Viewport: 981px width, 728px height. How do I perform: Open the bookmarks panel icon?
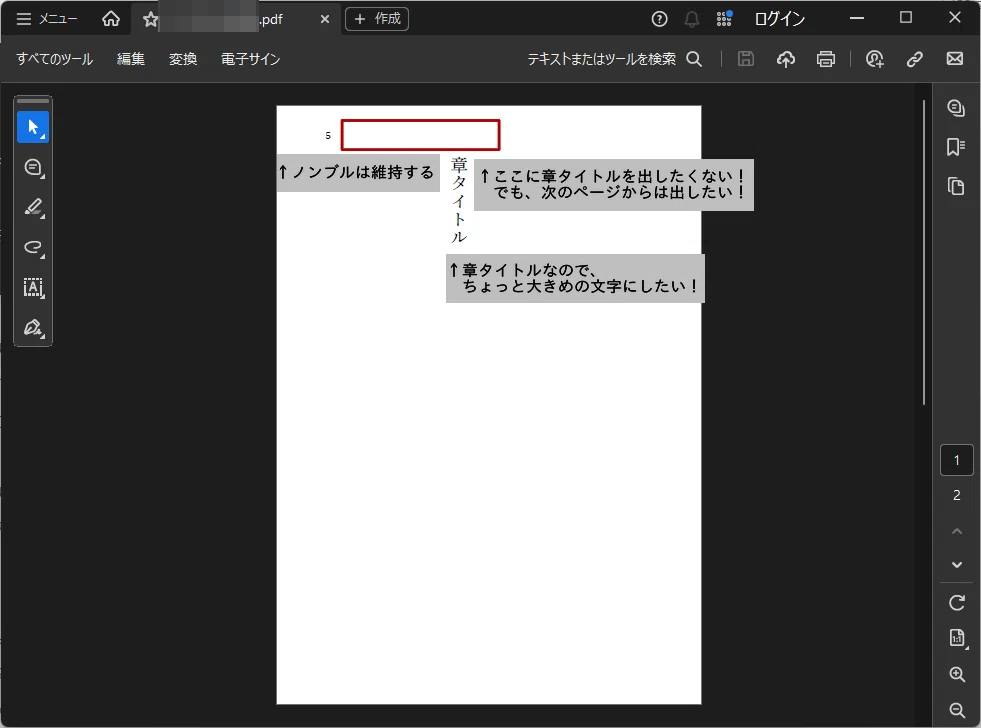[956, 147]
